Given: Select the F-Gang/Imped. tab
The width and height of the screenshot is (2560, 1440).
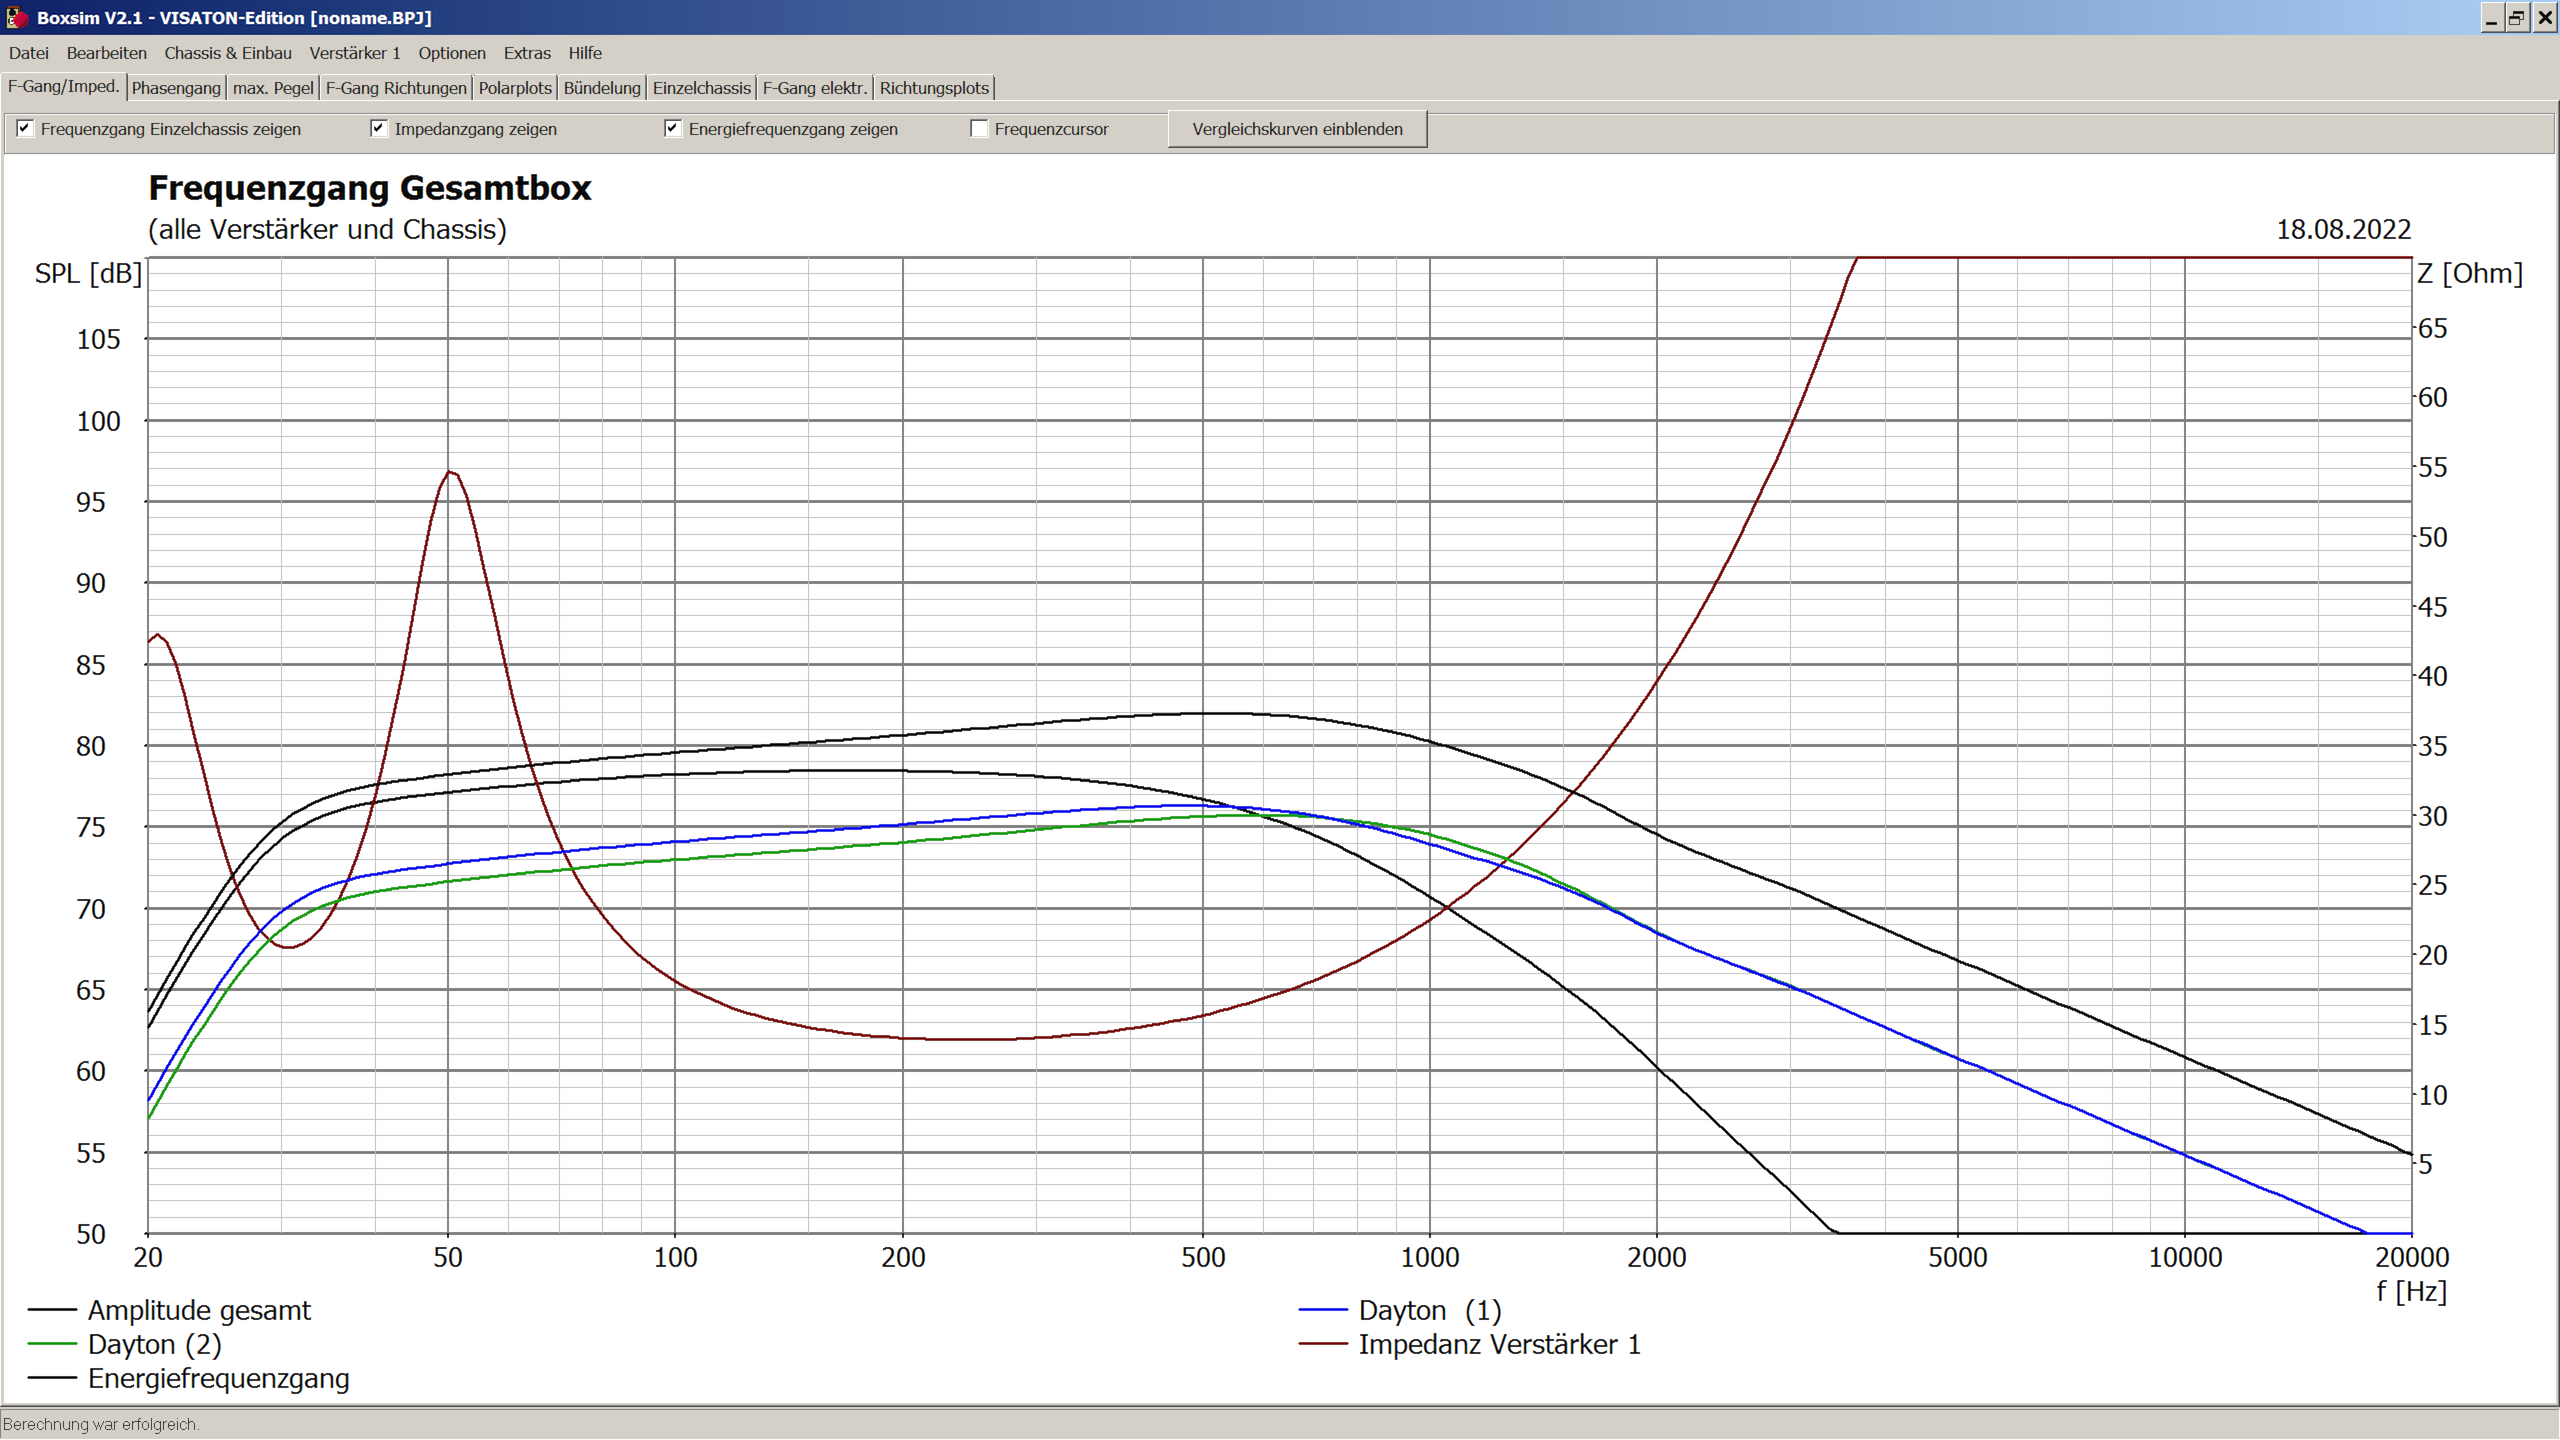Looking at the screenshot, I should point(64,86).
